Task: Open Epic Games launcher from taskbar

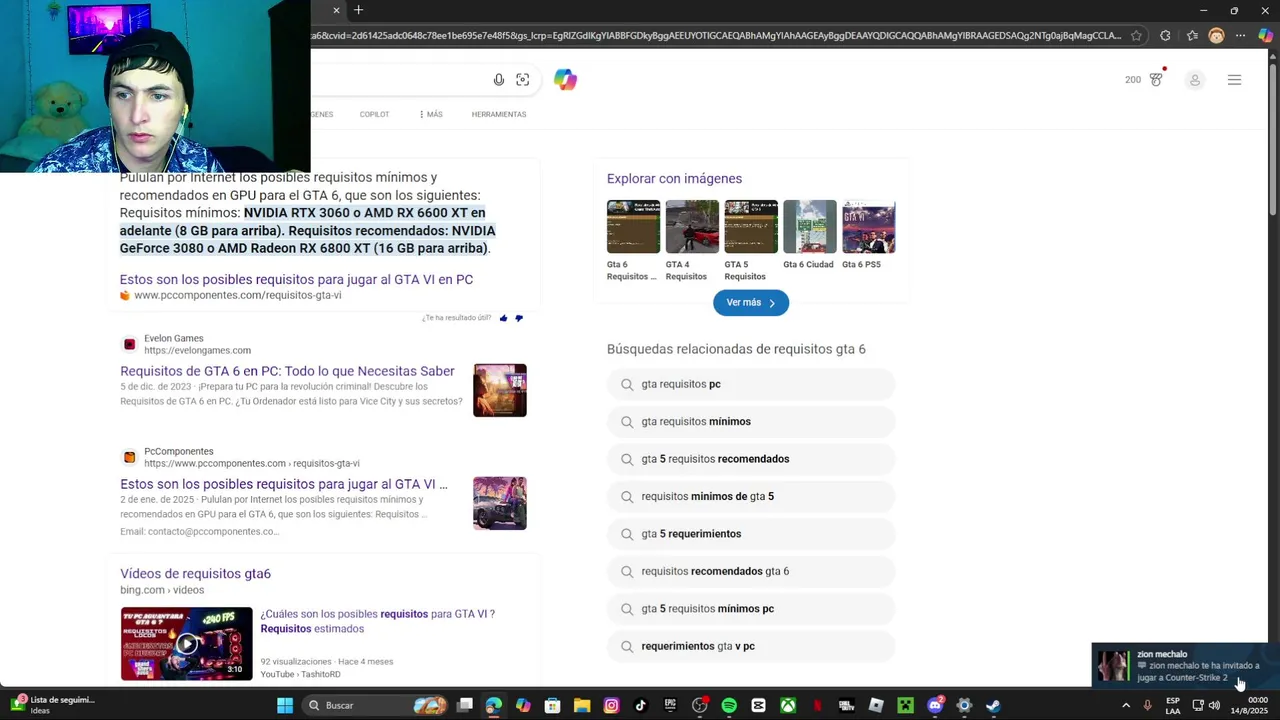Action: [x=670, y=705]
